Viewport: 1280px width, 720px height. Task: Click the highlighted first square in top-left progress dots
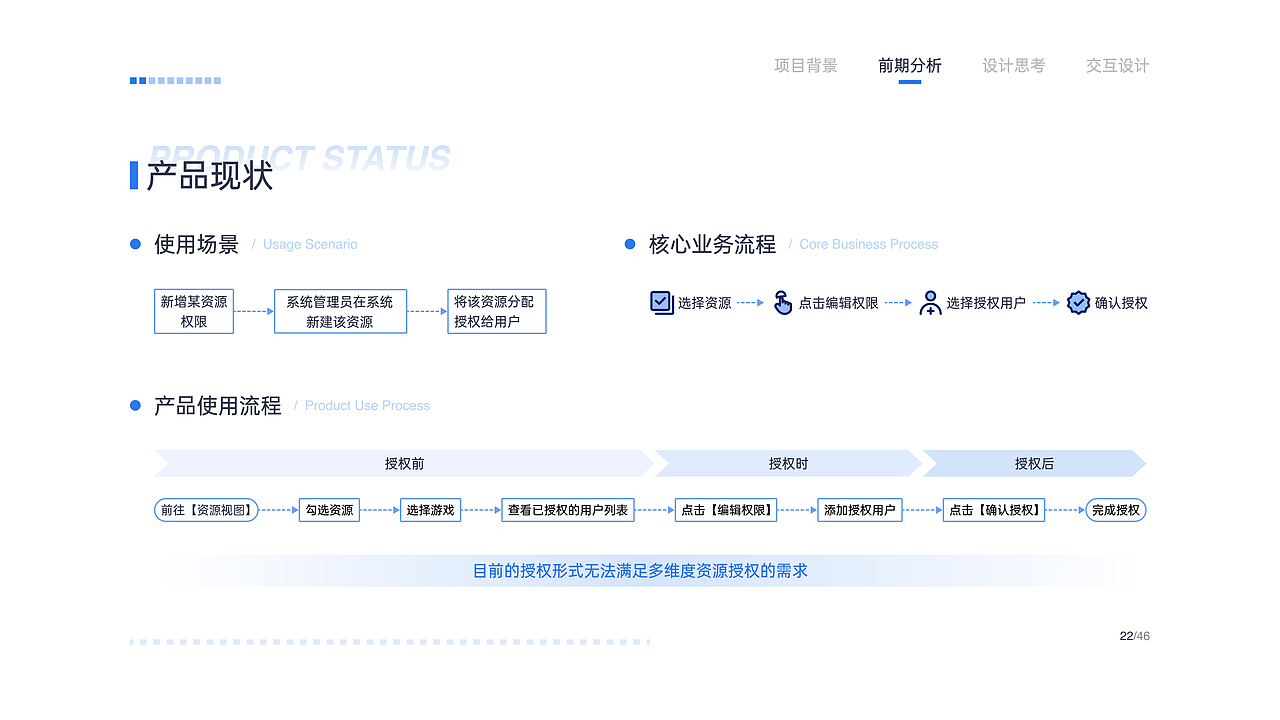pyautogui.click(x=131, y=80)
